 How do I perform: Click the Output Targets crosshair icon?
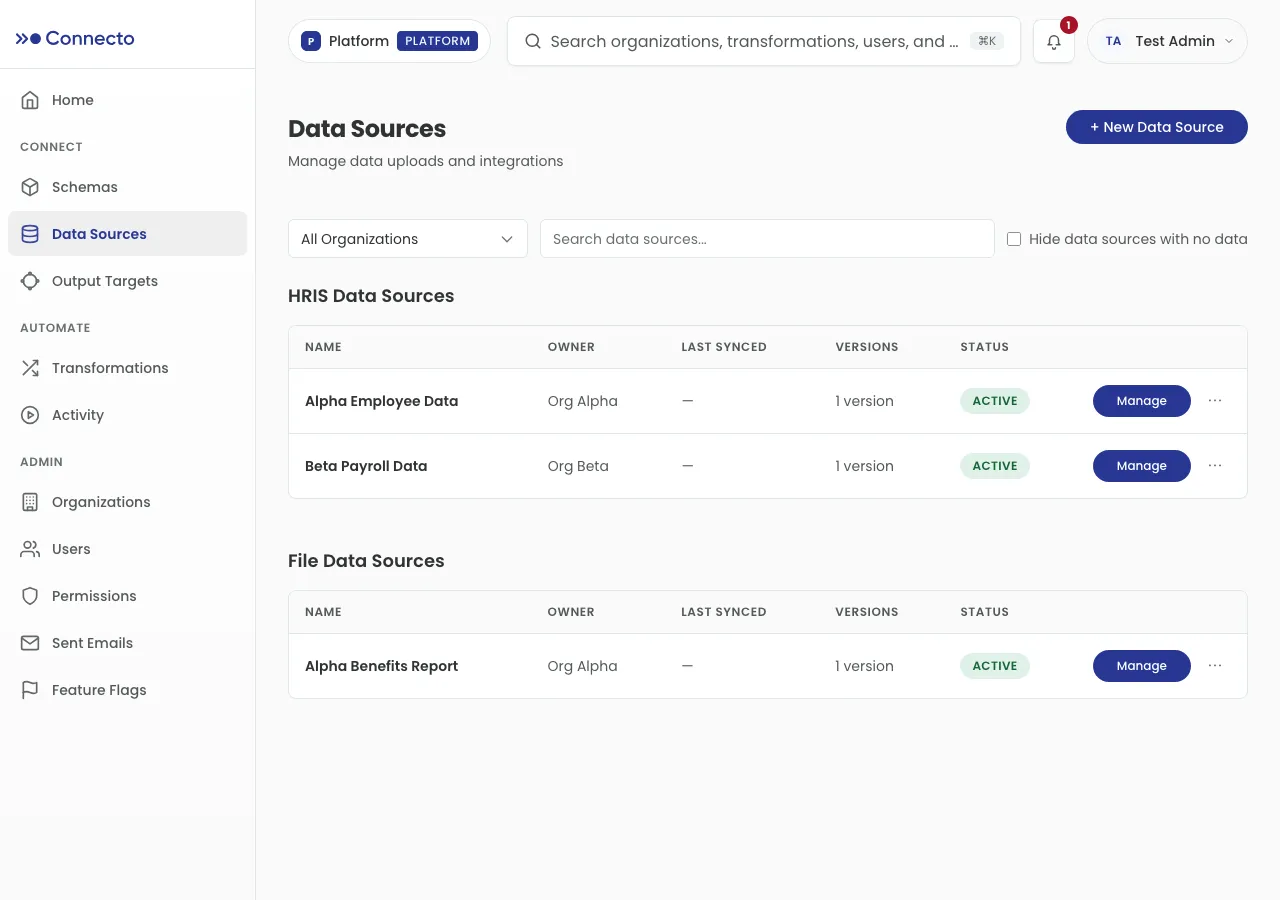30,281
